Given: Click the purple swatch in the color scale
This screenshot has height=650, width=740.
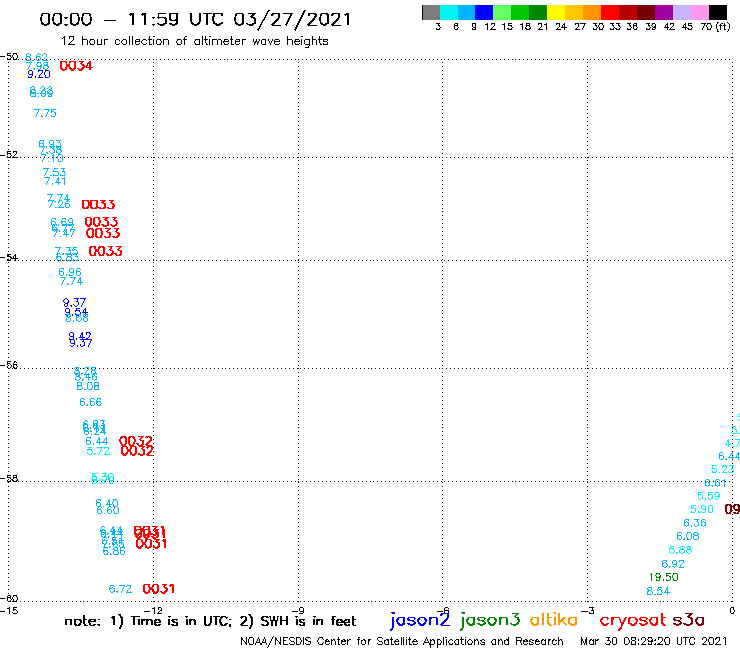Looking at the screenshot, I should pyautogui.click(x=664, y=12).
